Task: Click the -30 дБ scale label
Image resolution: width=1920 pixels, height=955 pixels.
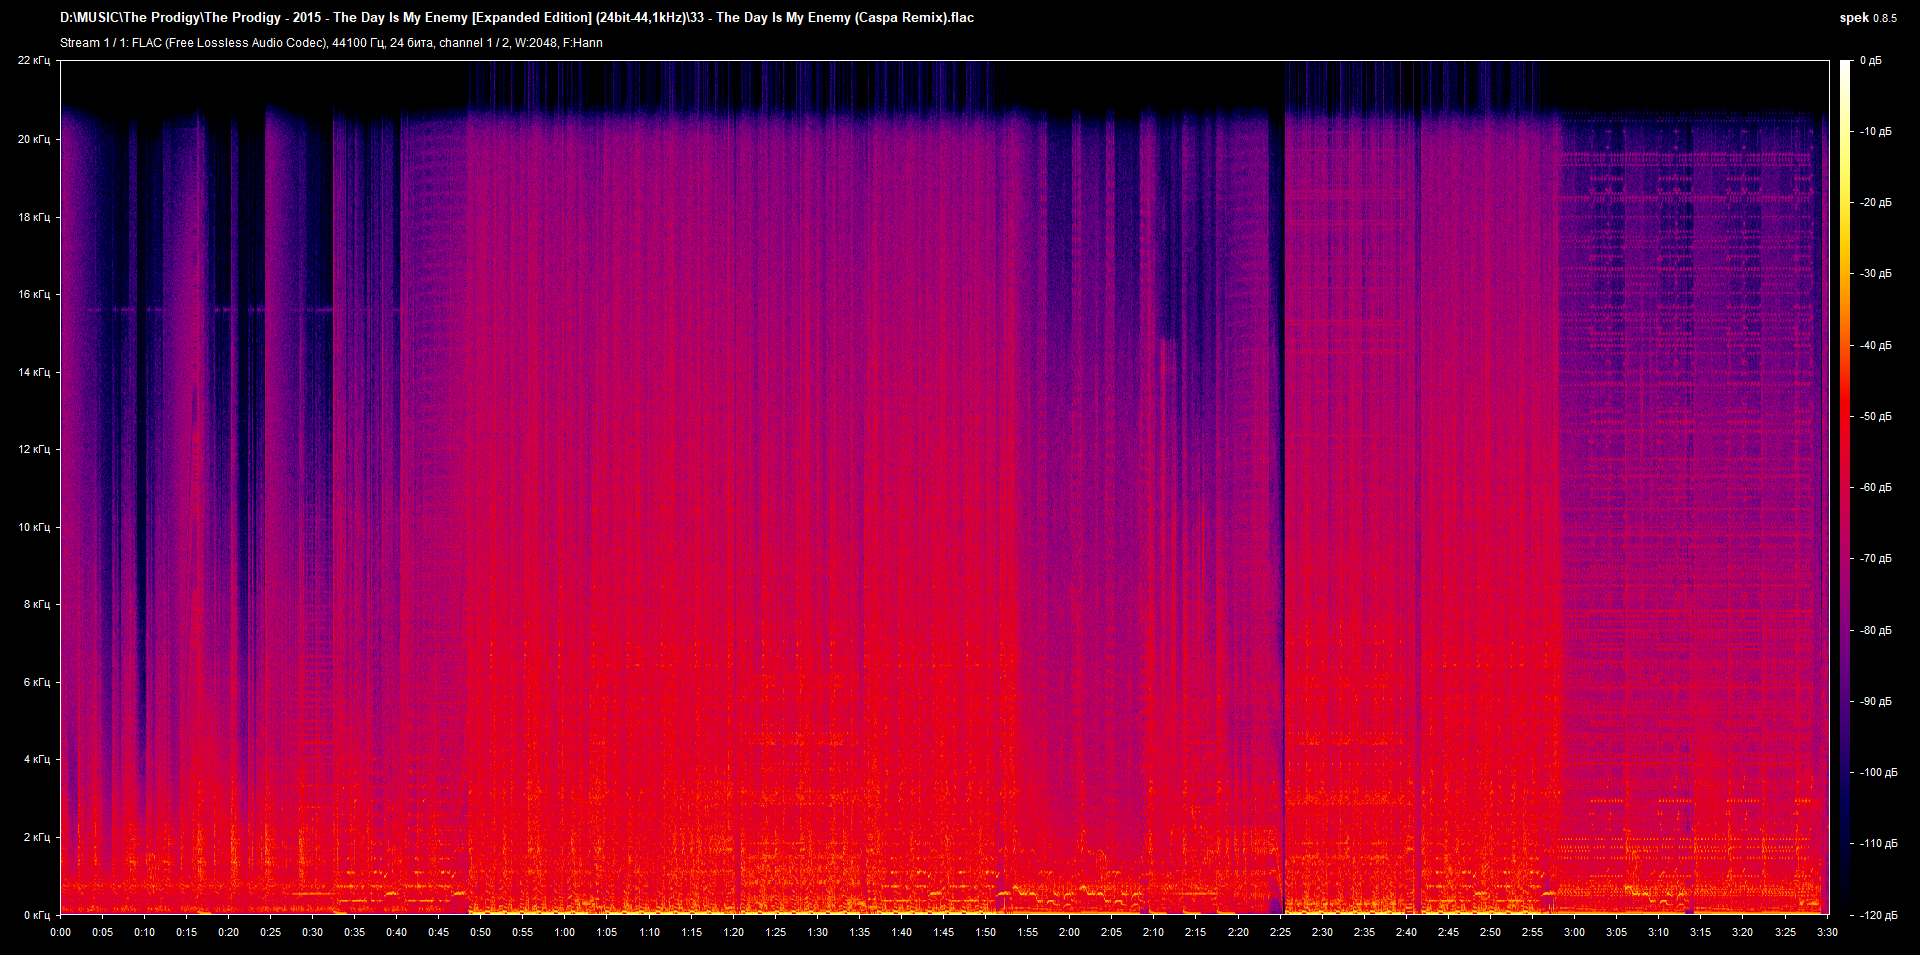Action: (x=1875, y=273)
